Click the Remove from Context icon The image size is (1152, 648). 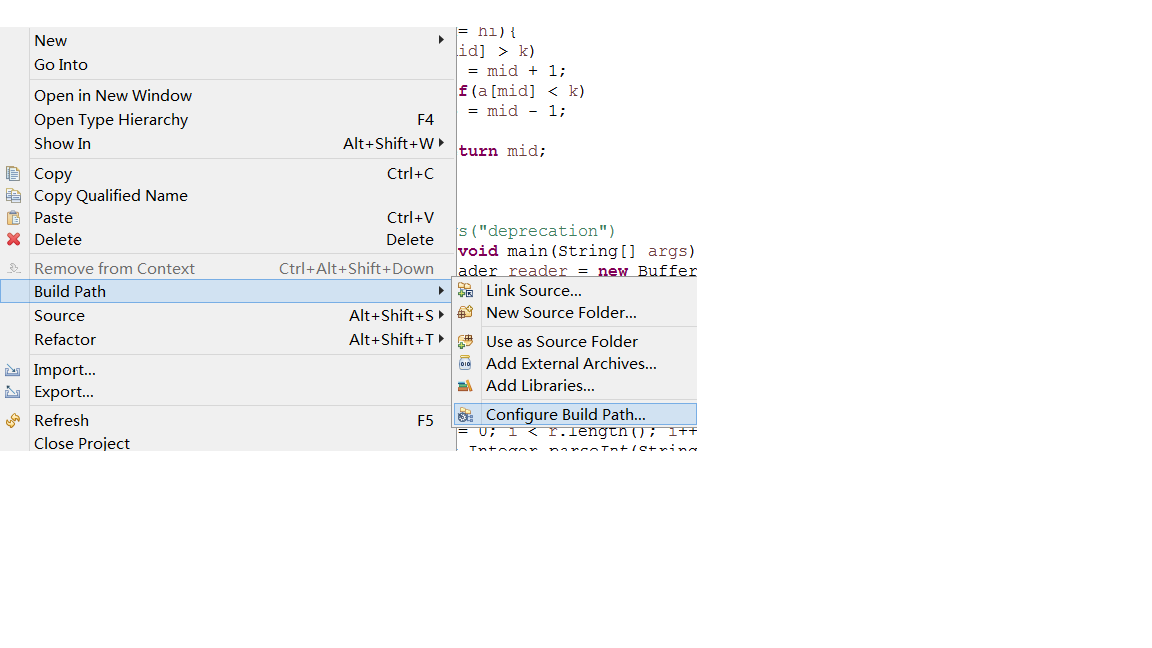coord(13,269)
